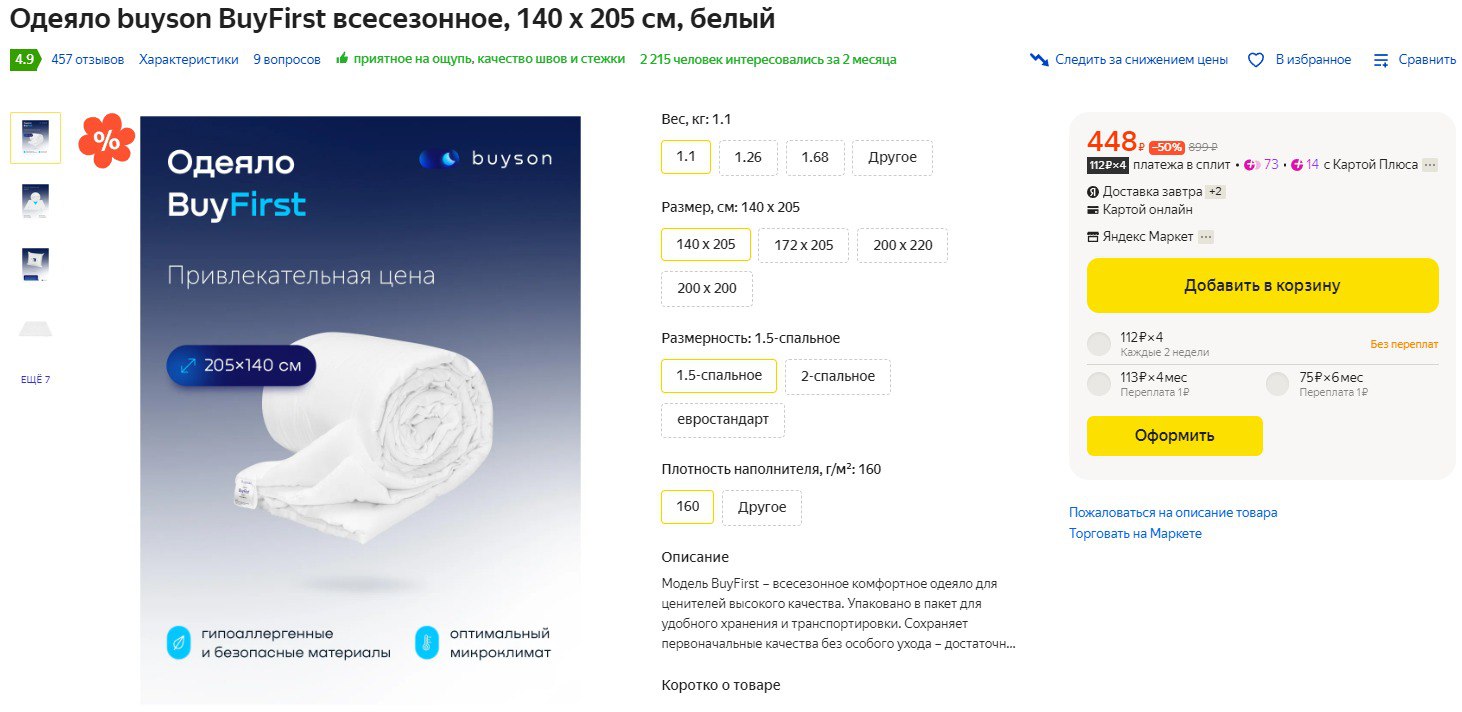Expand weight options with Другое

point(892,158)
